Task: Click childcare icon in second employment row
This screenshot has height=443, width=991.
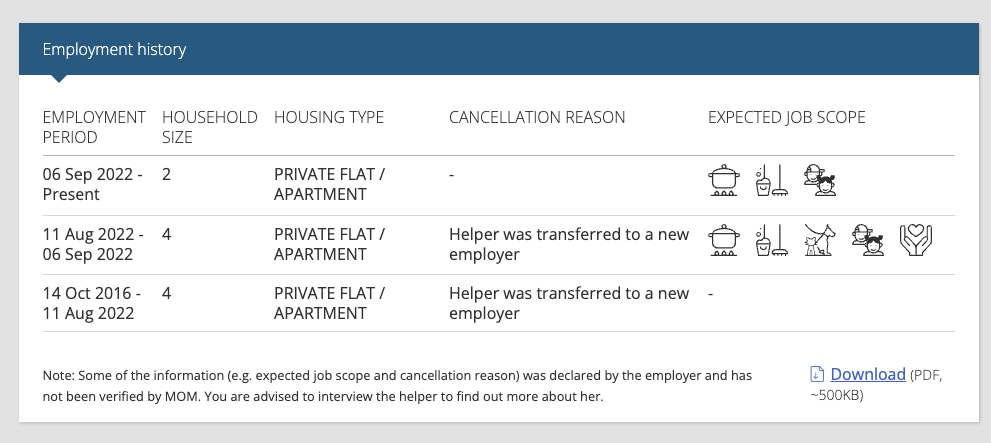Action: tap(868, 240)
